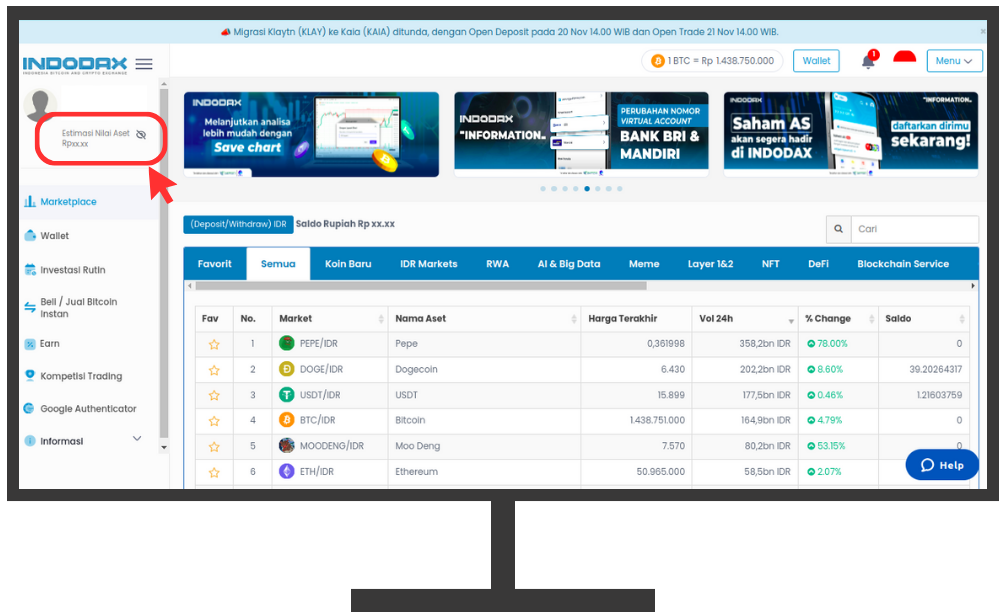
Task: Open the Bank BRI & Mandiri banner
Action: [581, 135]
